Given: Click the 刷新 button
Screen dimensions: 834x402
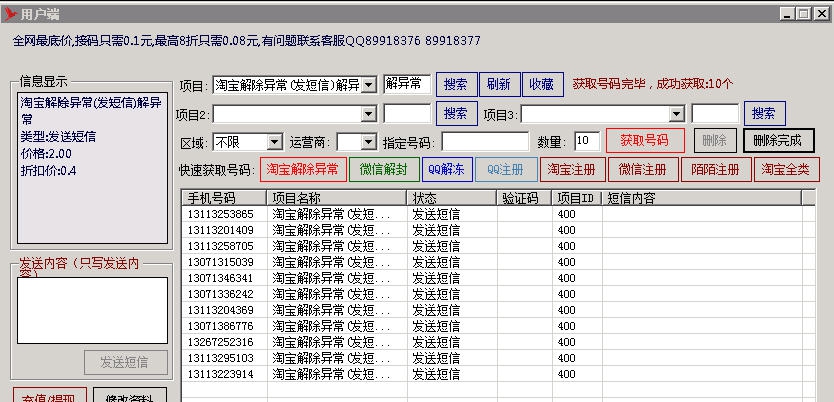Looking at the screenshot, I should [x=499, y=85].
